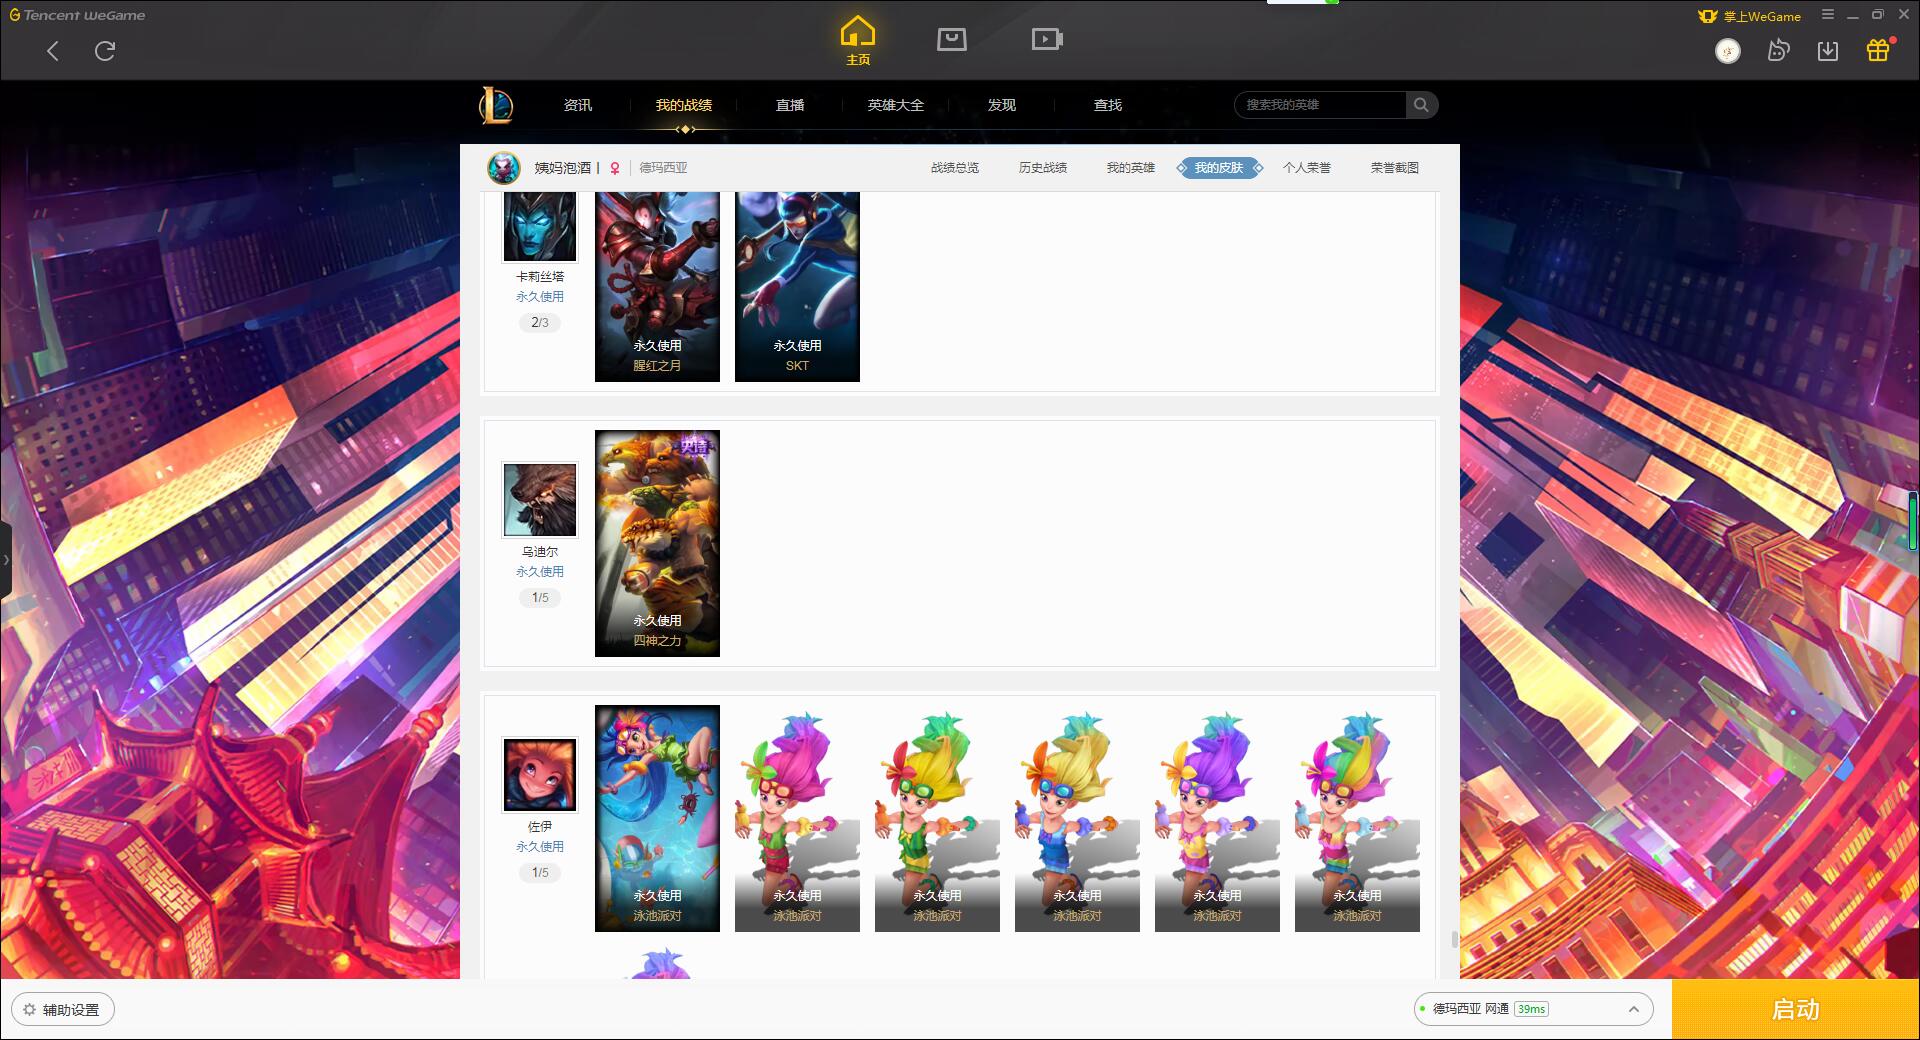The height and width of the screenshot is (1040, 1920).
Task: Click the 卡莉丝塔 champion portrait
Action: [x=540, y=226]
